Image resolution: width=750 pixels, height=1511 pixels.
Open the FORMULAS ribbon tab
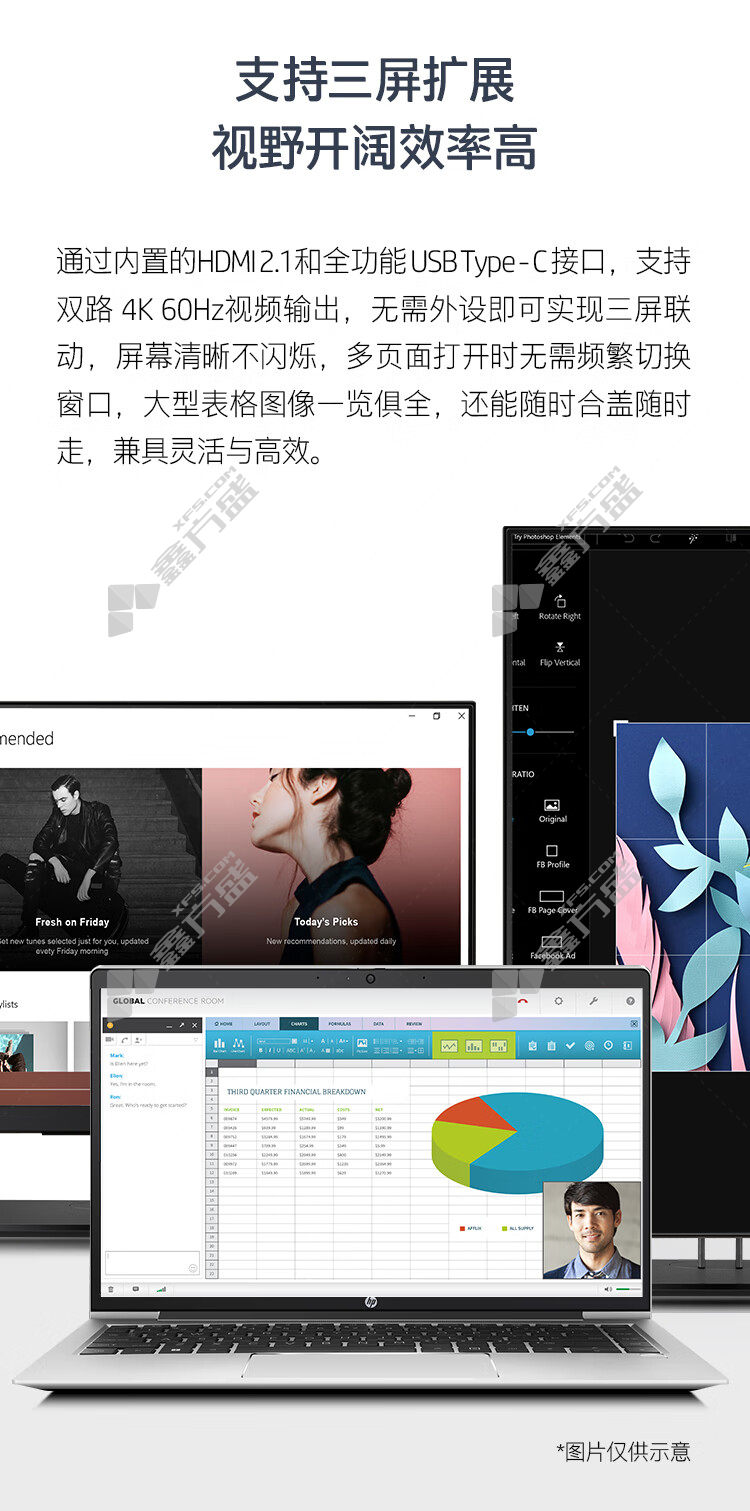point(340,1024)
